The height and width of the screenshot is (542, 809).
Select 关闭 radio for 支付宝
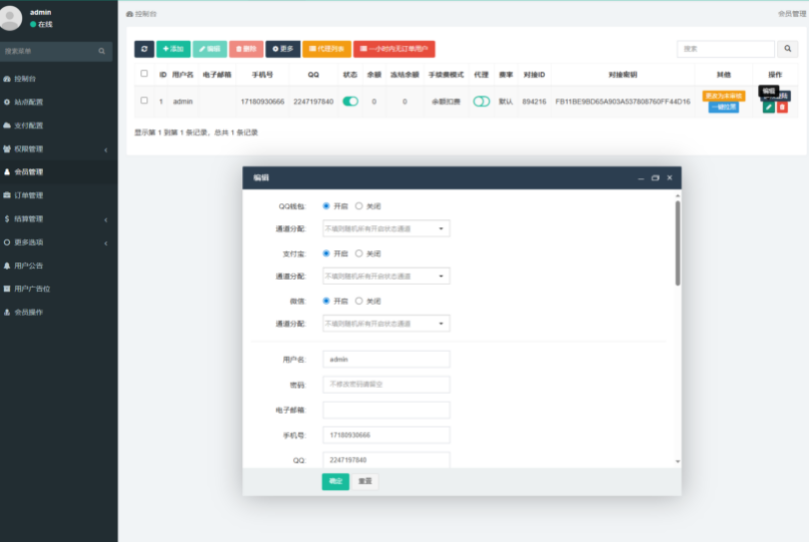pos(359,253)
